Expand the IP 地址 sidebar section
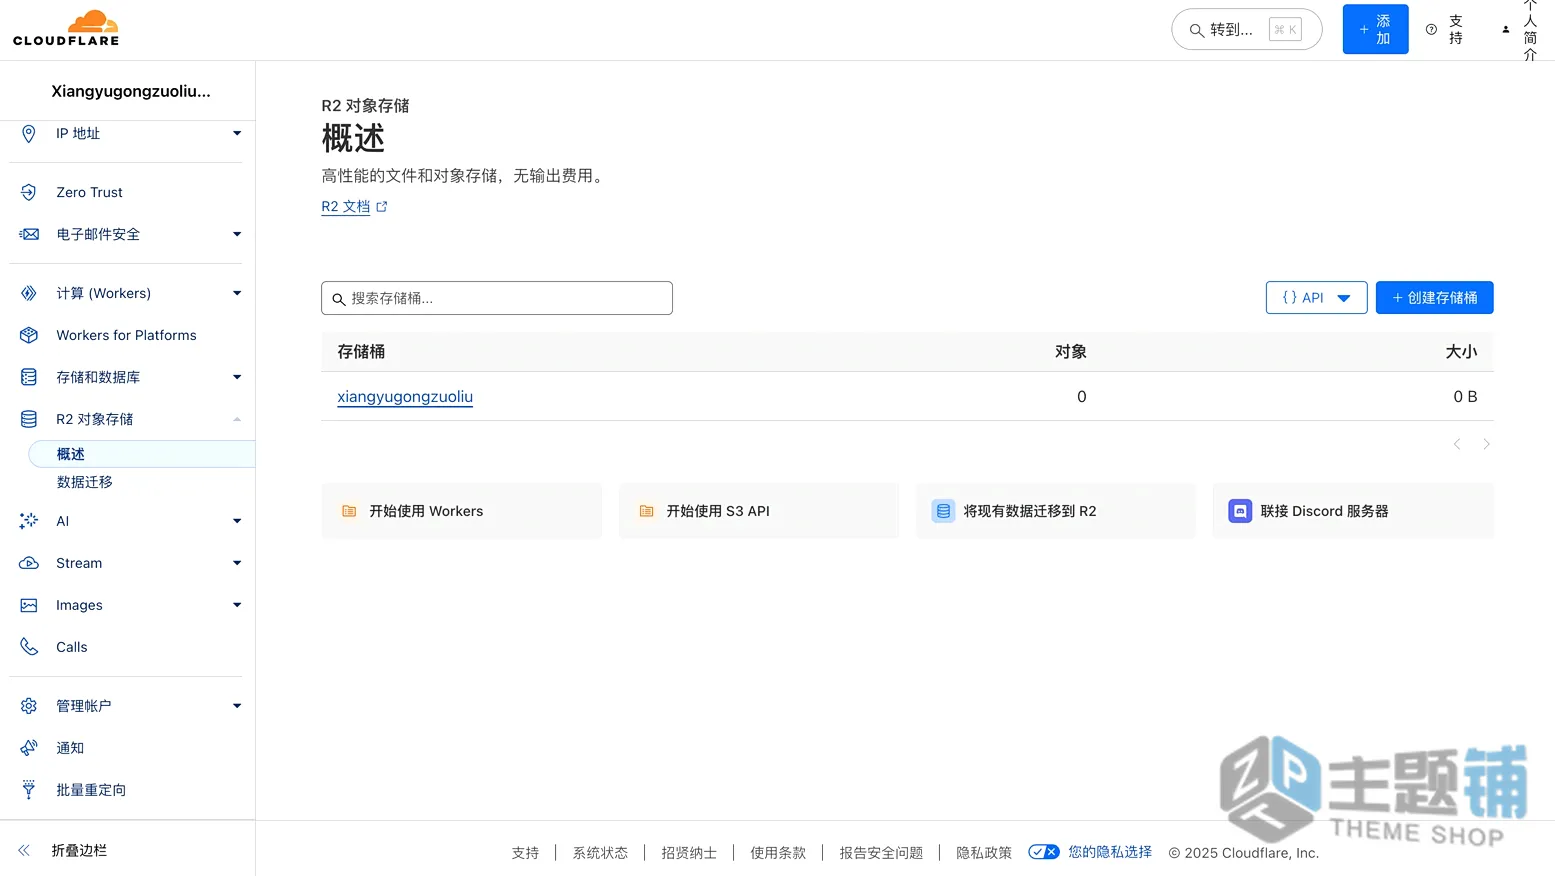The image size is (1555, 876). click(237, 133)
